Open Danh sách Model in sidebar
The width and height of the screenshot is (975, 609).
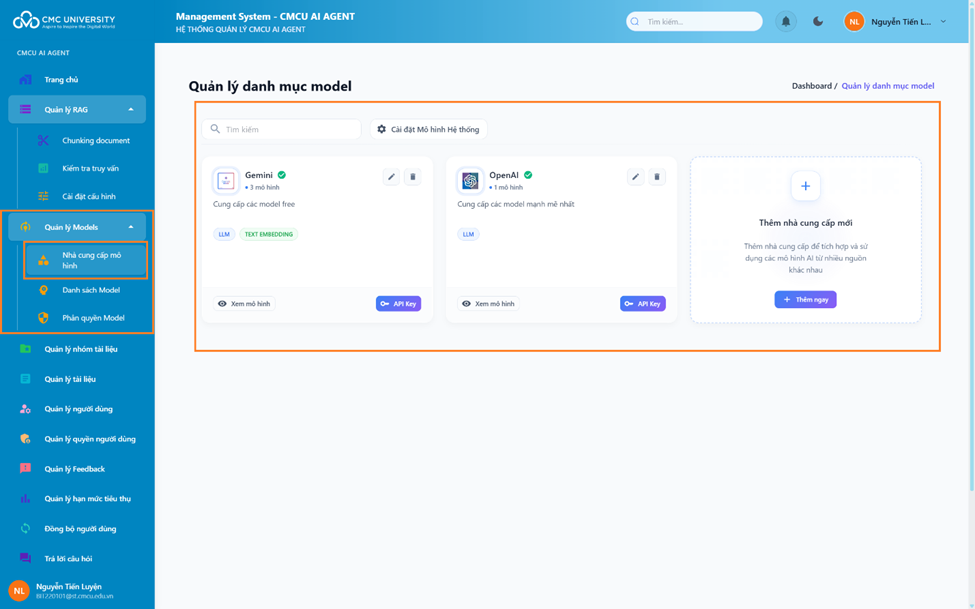90,290
